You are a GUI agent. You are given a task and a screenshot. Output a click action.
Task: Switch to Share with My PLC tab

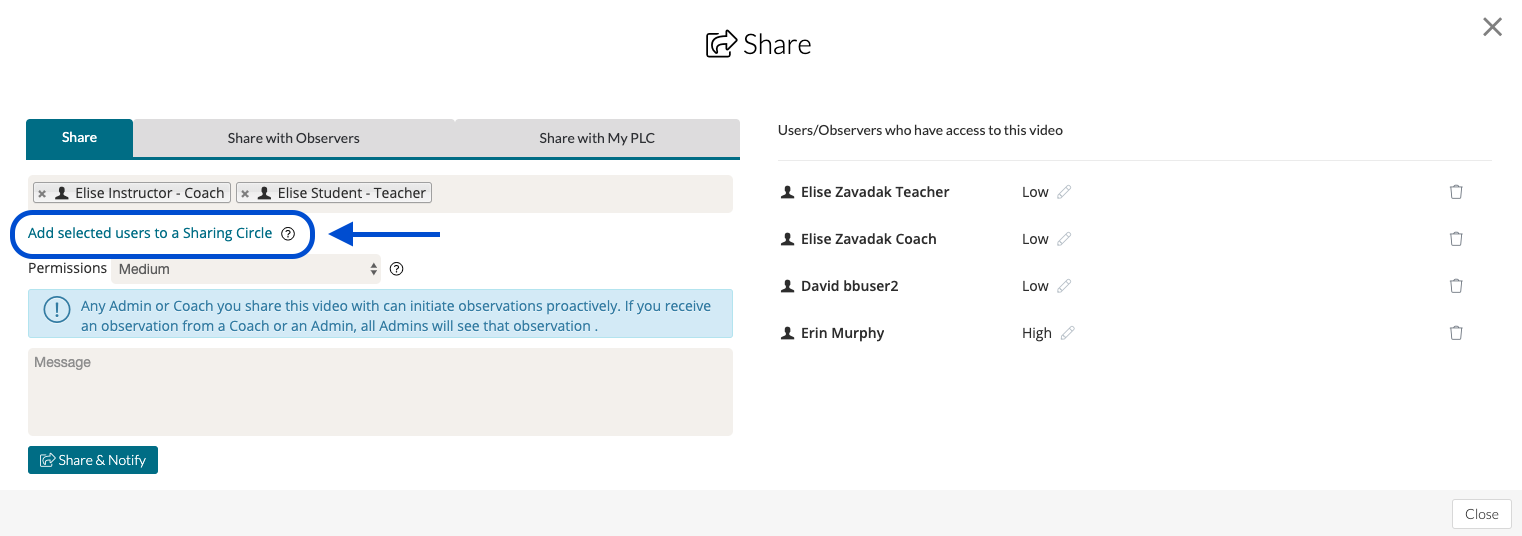click(x=597, y=138)
